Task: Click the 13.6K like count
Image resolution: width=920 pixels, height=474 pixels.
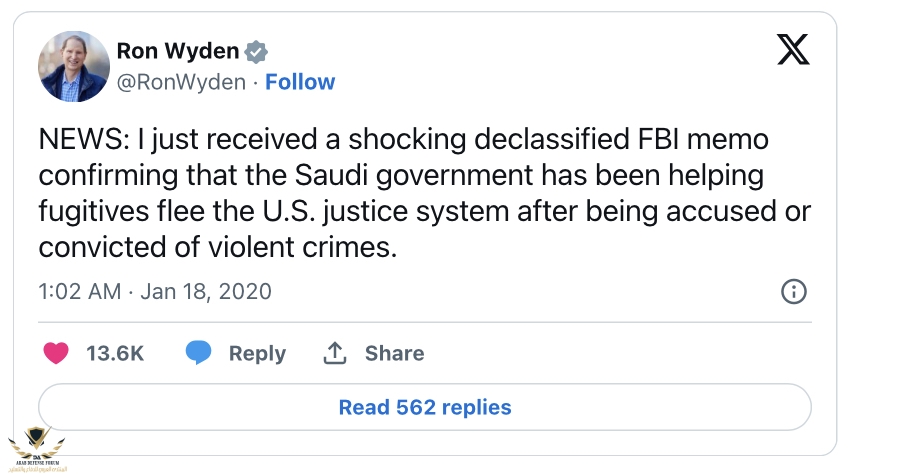Action: coord(116,353)
